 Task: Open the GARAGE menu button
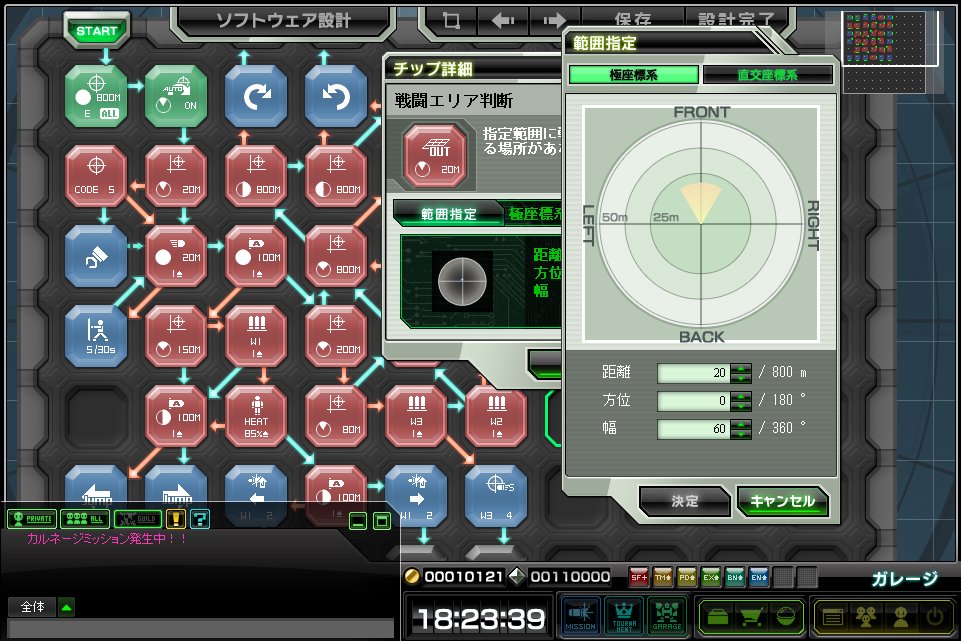pyautogui.click(x=667, y=616)
